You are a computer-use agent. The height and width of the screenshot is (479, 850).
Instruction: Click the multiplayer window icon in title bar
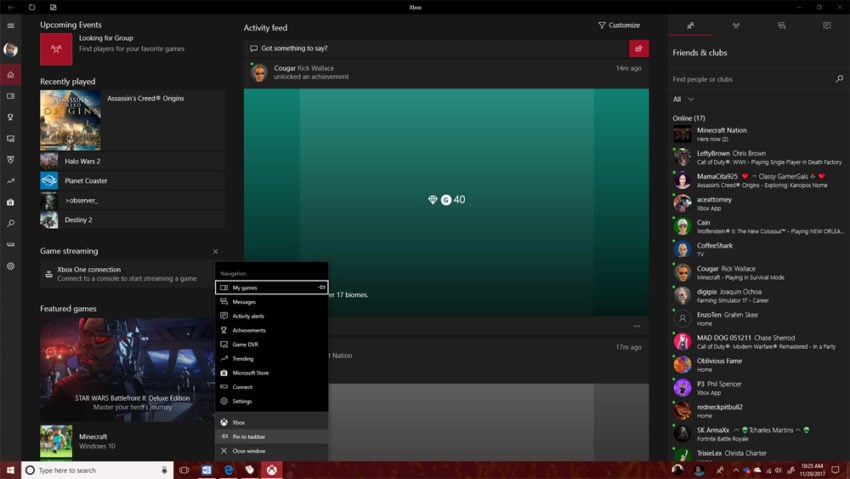click(53, 7)
